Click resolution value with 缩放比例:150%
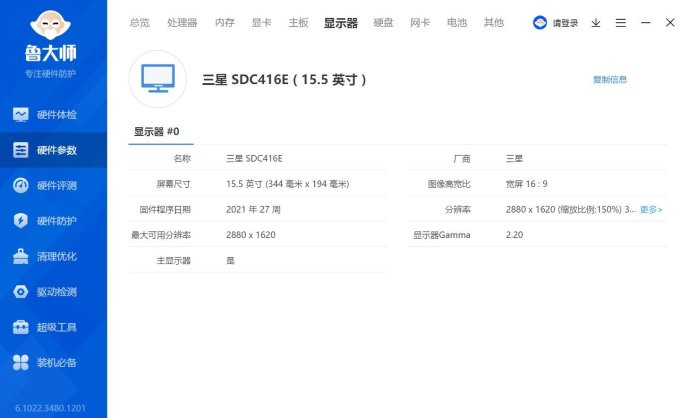680x418 pixels. click(571, 209)
